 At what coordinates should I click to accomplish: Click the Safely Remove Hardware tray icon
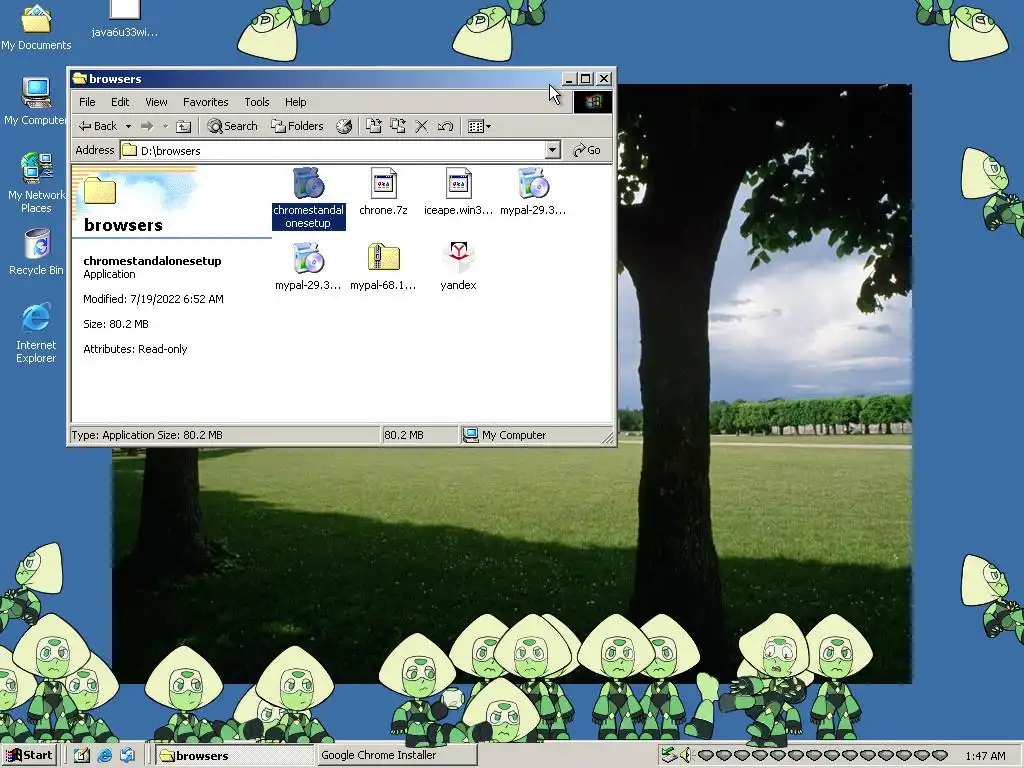tap(668, 756)
